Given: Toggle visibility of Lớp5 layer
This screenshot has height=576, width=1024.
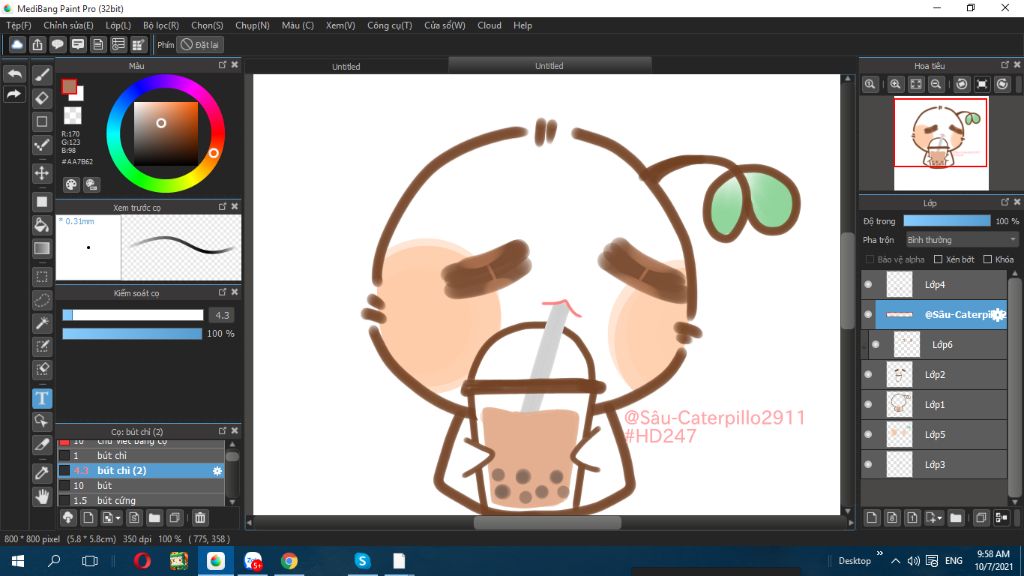Looking at the screenshot, I should pos(868,434).
